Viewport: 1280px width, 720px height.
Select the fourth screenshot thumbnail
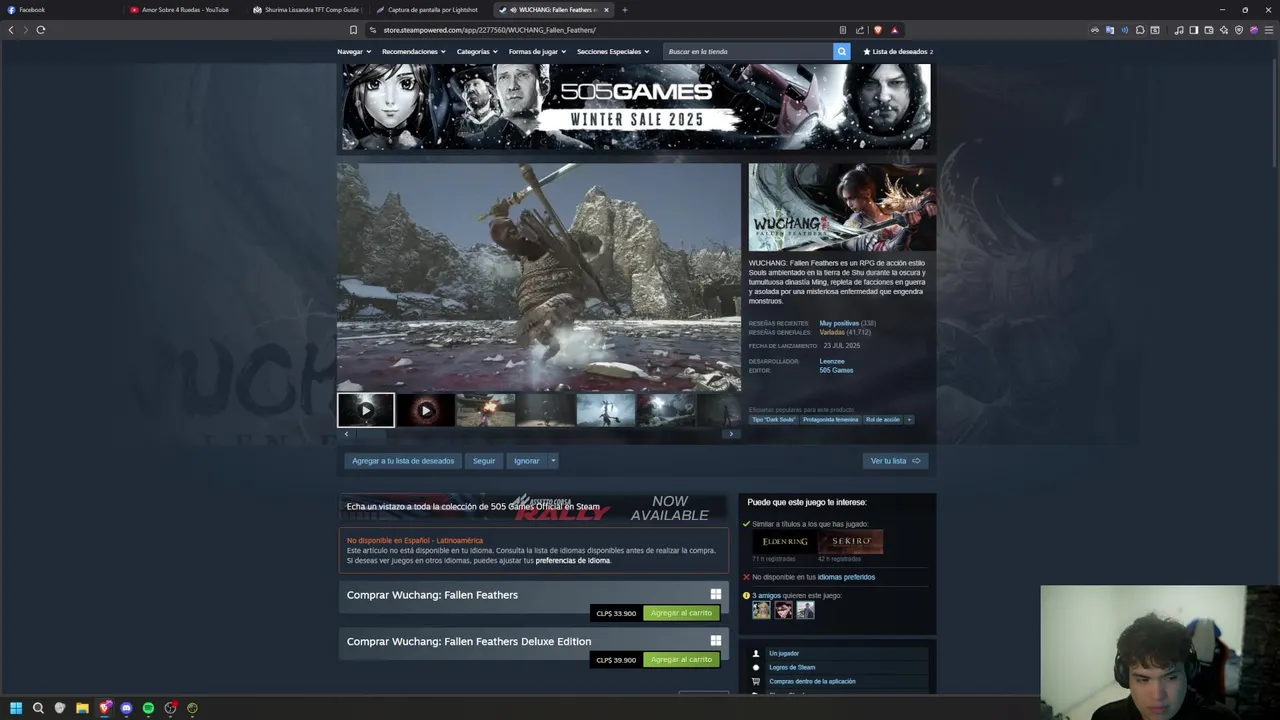pos(545,410)
